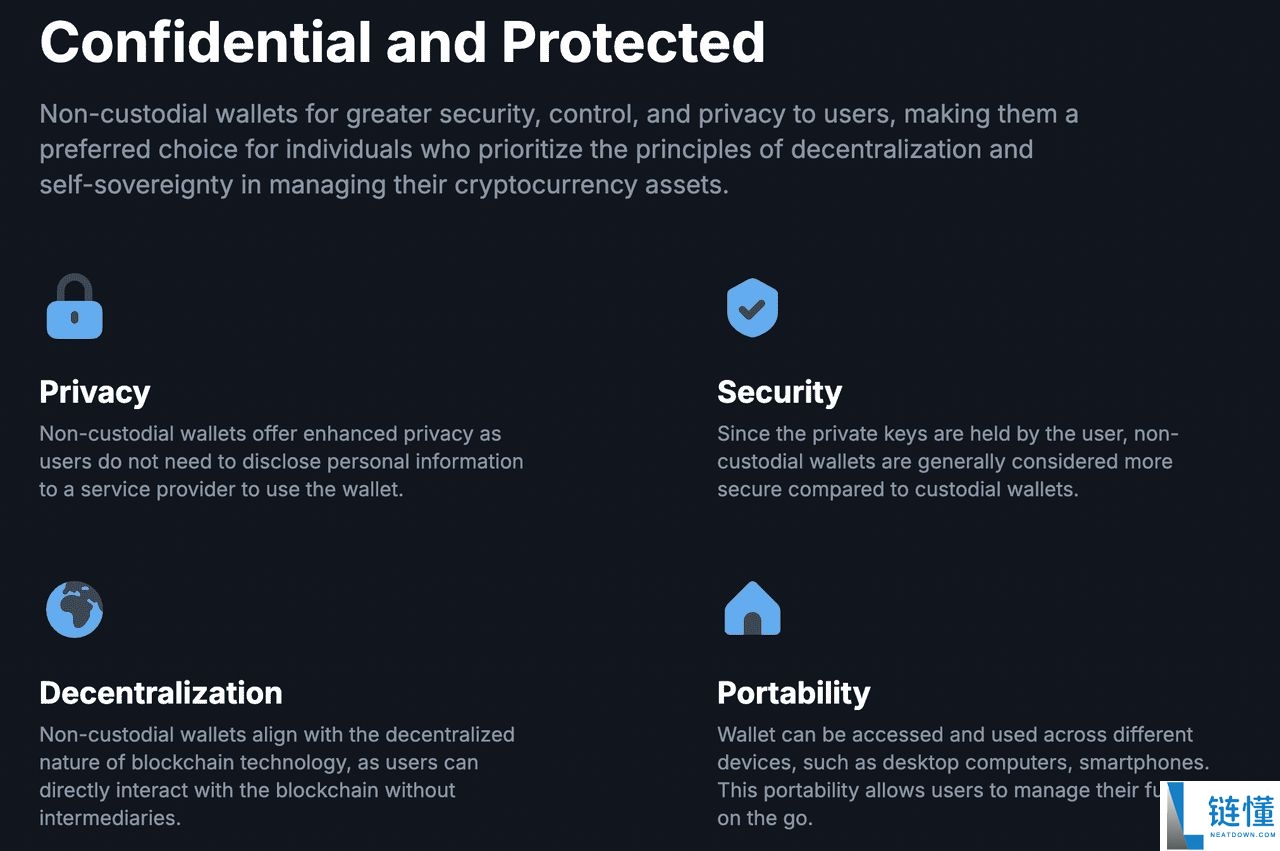1280x851 pixels.
Task: Click the 'Confidential and Protected' main heading
Action: click(402, 42)
